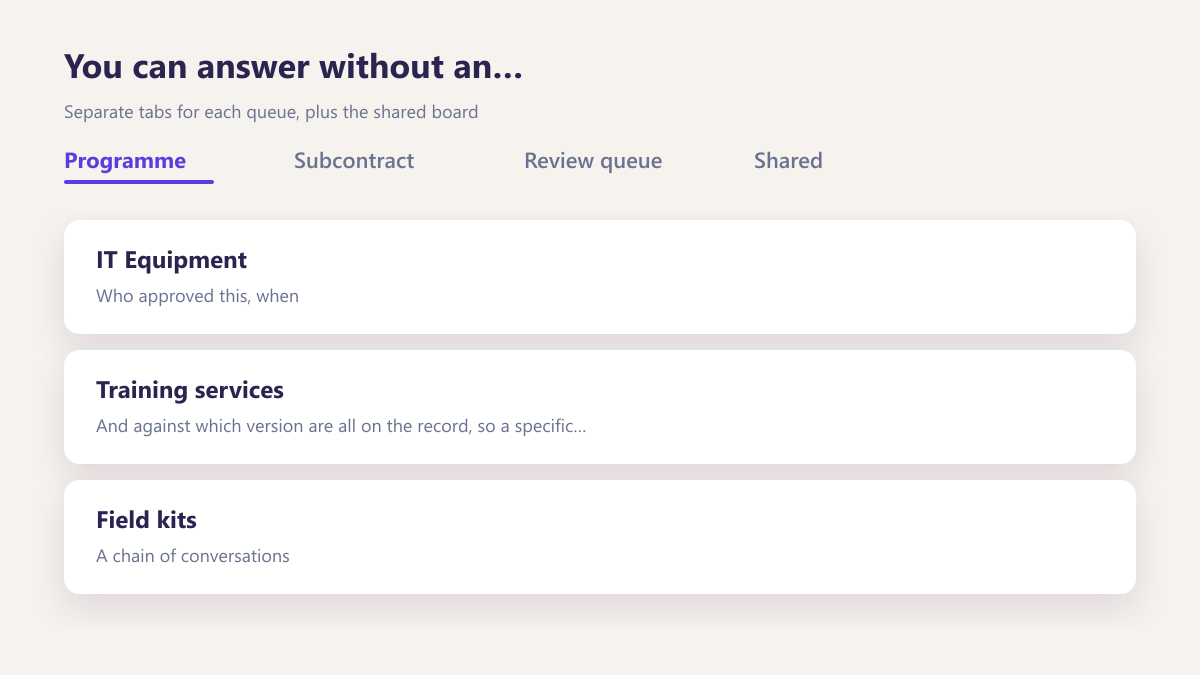
Task: Click the 'Training services' title text
Action: tap(190, 390)
